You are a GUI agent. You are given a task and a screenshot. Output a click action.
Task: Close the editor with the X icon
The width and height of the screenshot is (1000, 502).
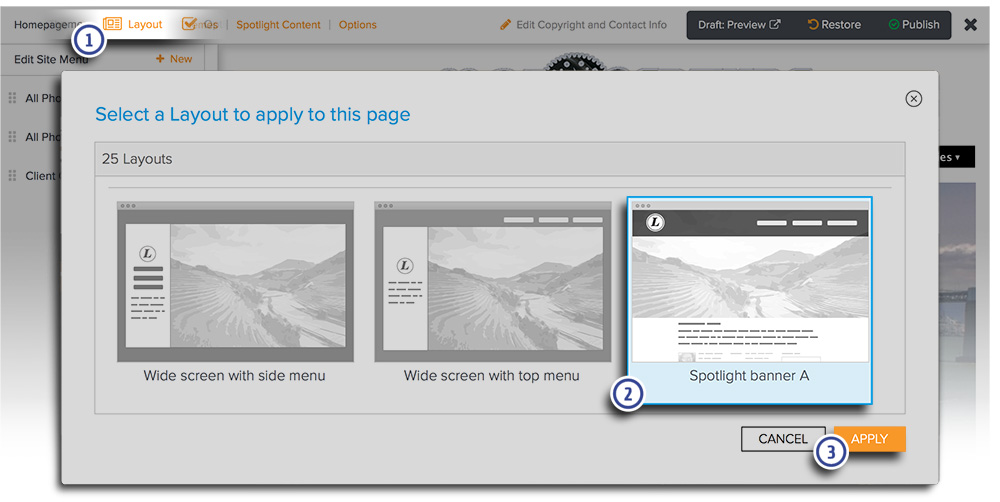click(971, 25)
